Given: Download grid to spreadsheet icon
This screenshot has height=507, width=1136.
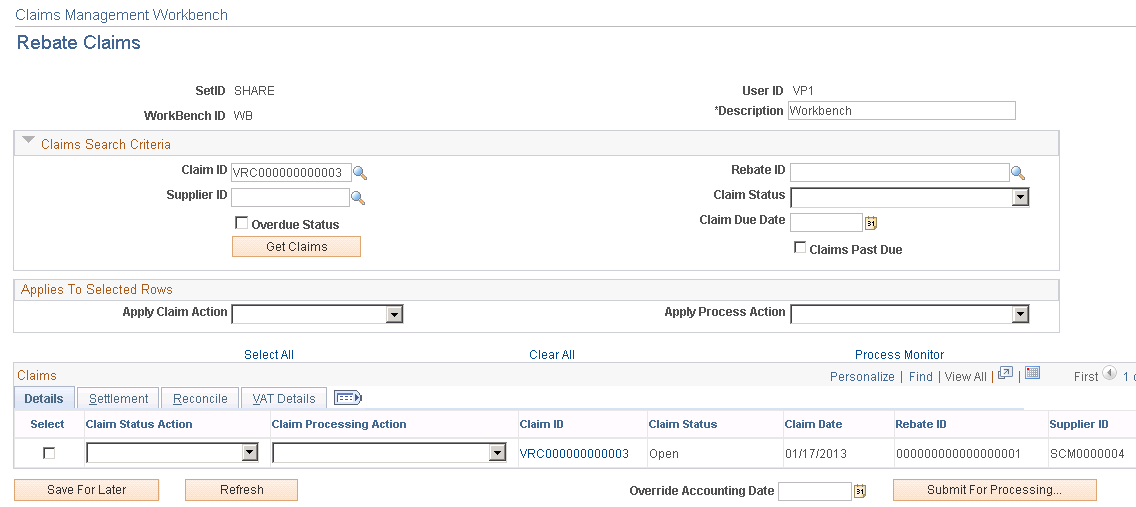Looking at the screenshot, I should tap(1033, 374).
